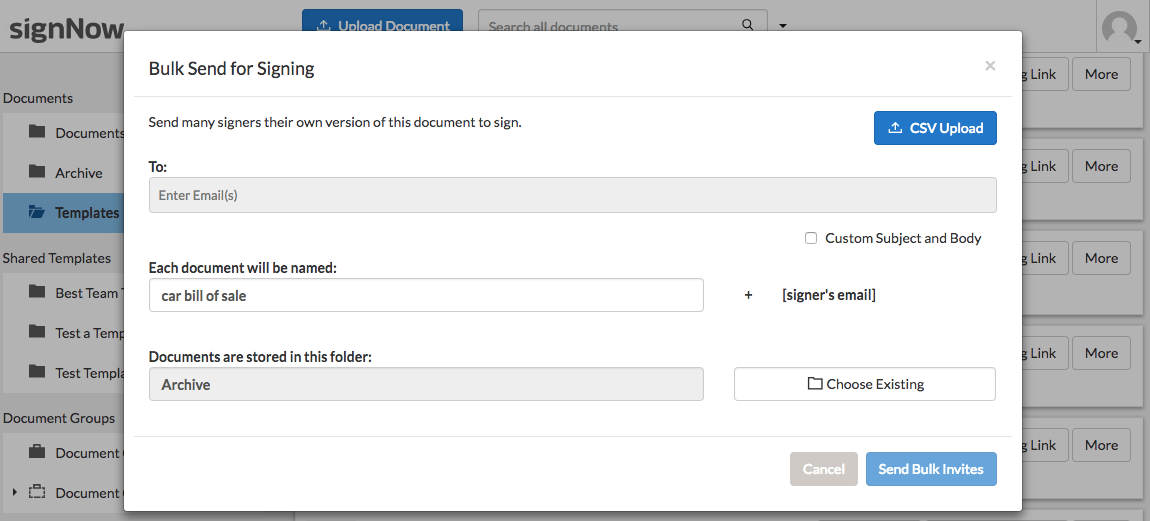1150x521 pixels.
Task: Click the Upload Document button
Action: [382, 21]
